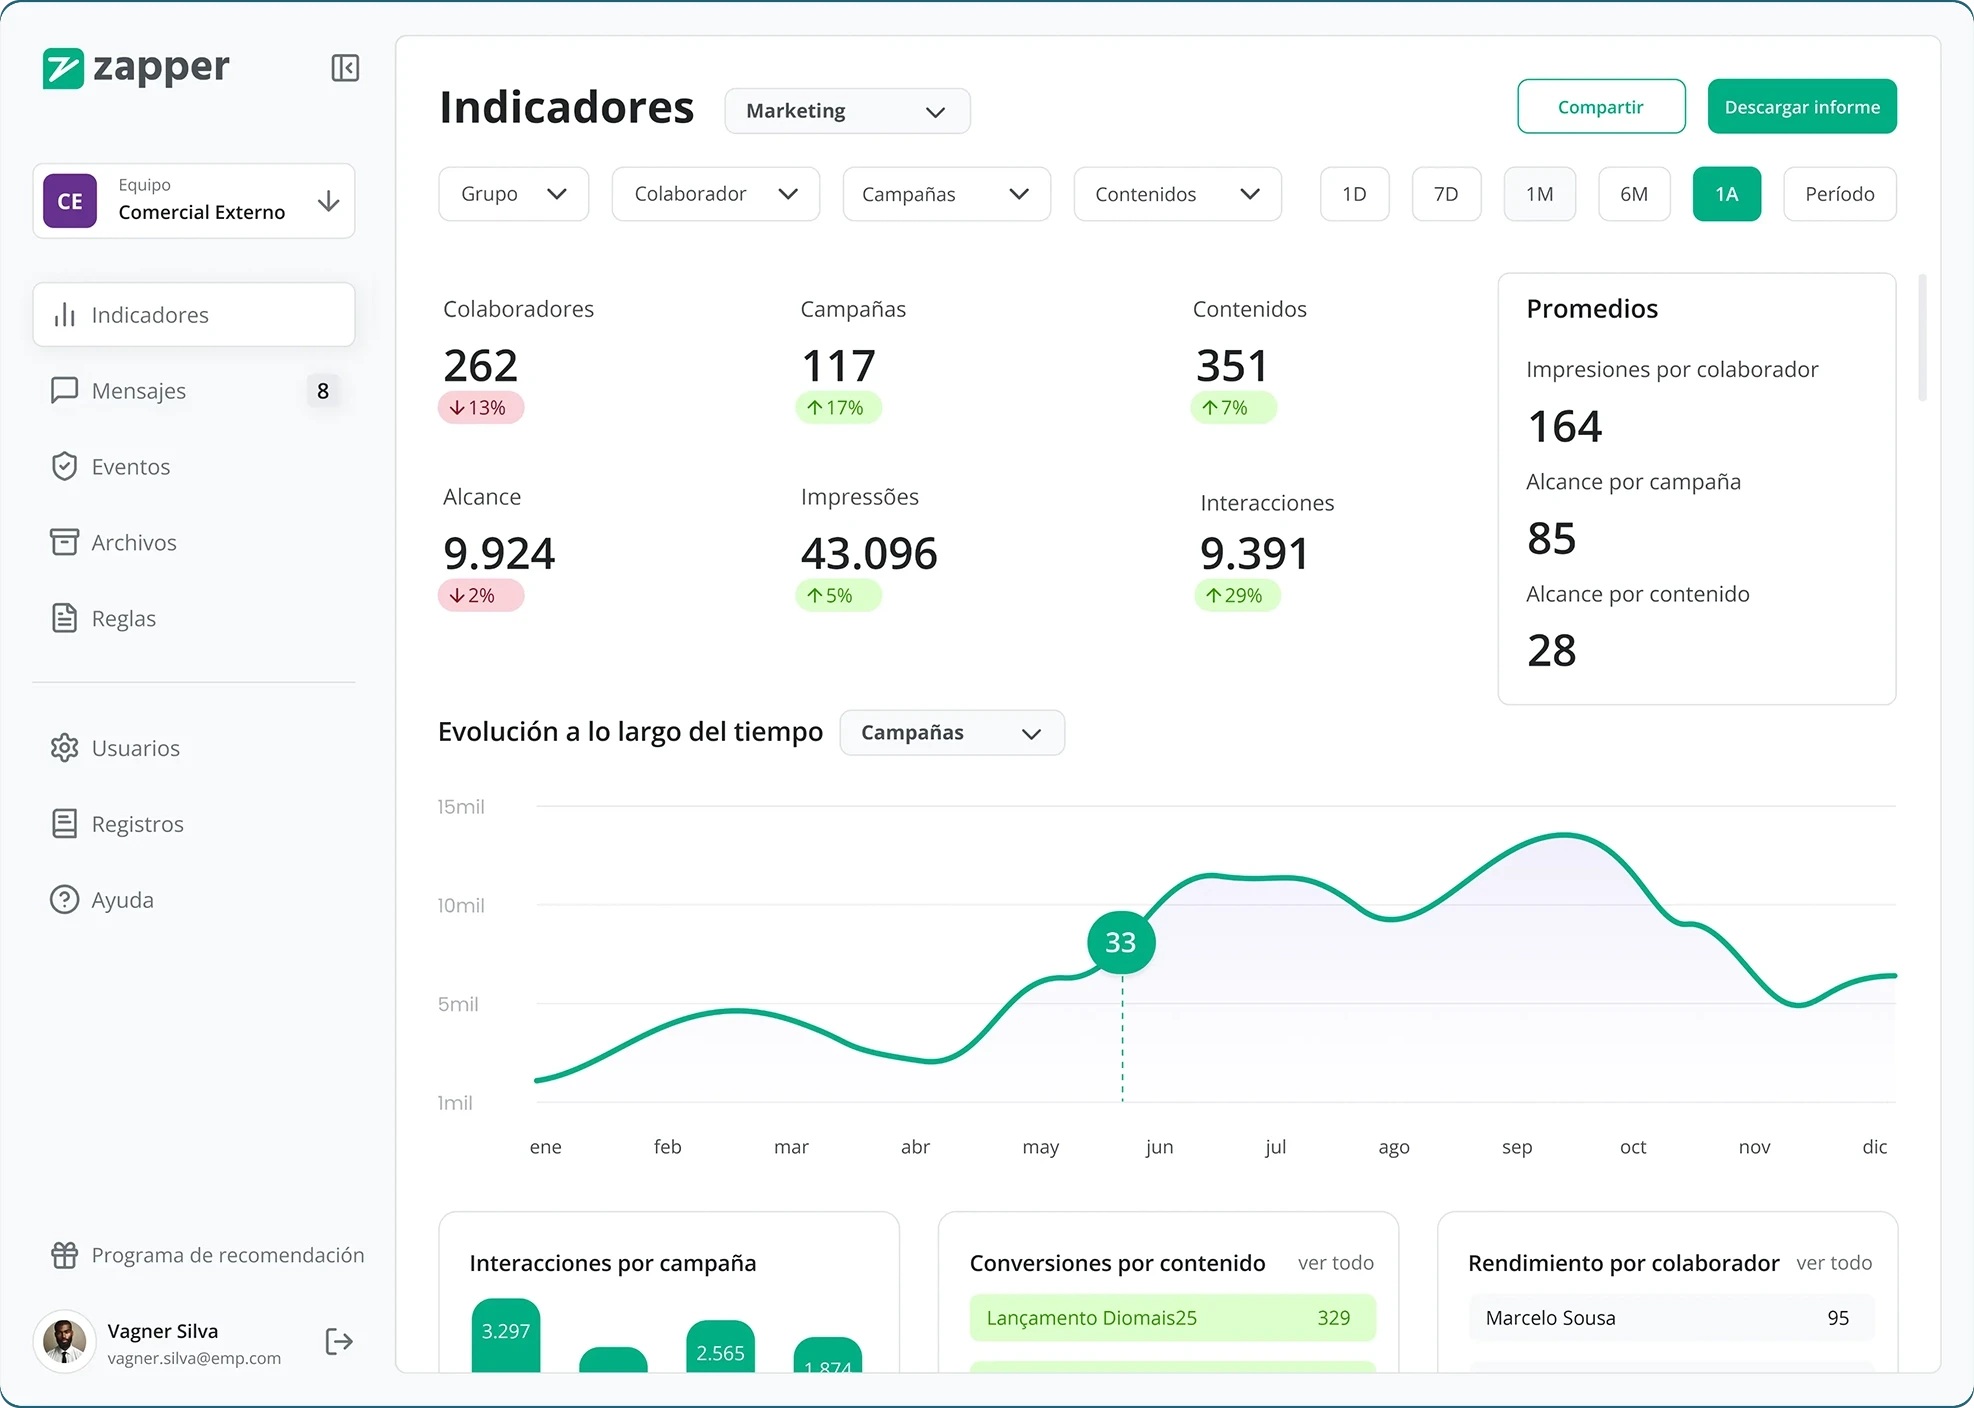1974x1408 pixels.
Task: Expand the Grupo filter dropdown
Action: [x=514, y=194]
